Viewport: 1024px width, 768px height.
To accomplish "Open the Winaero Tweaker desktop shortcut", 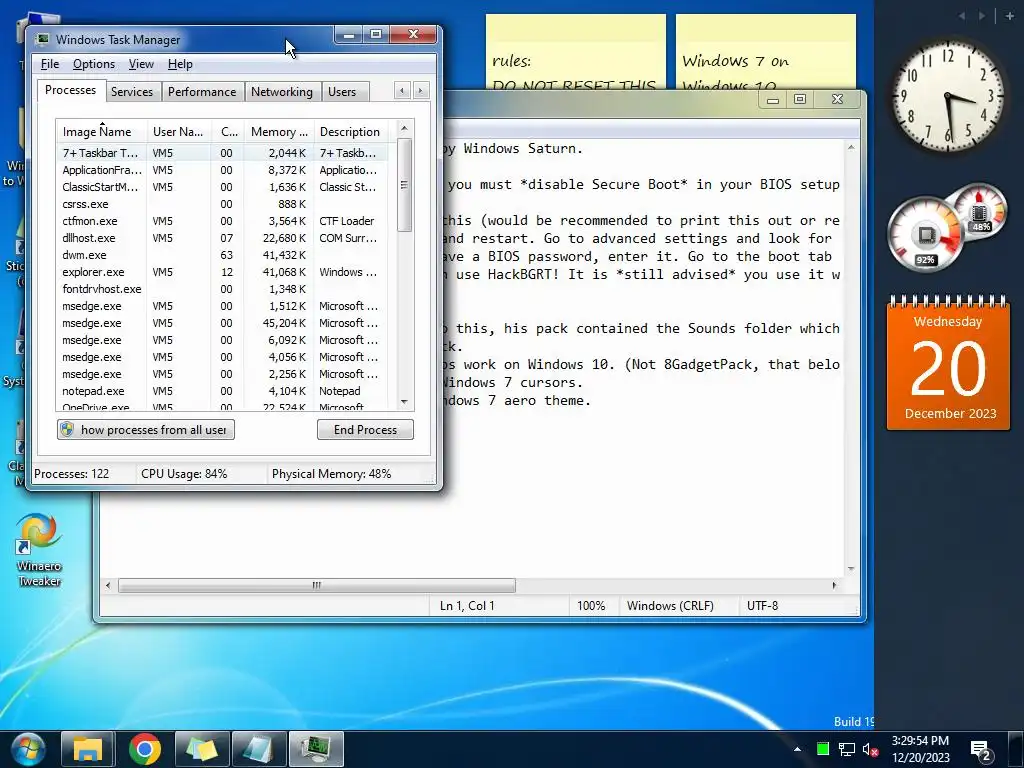I will 39,550.
